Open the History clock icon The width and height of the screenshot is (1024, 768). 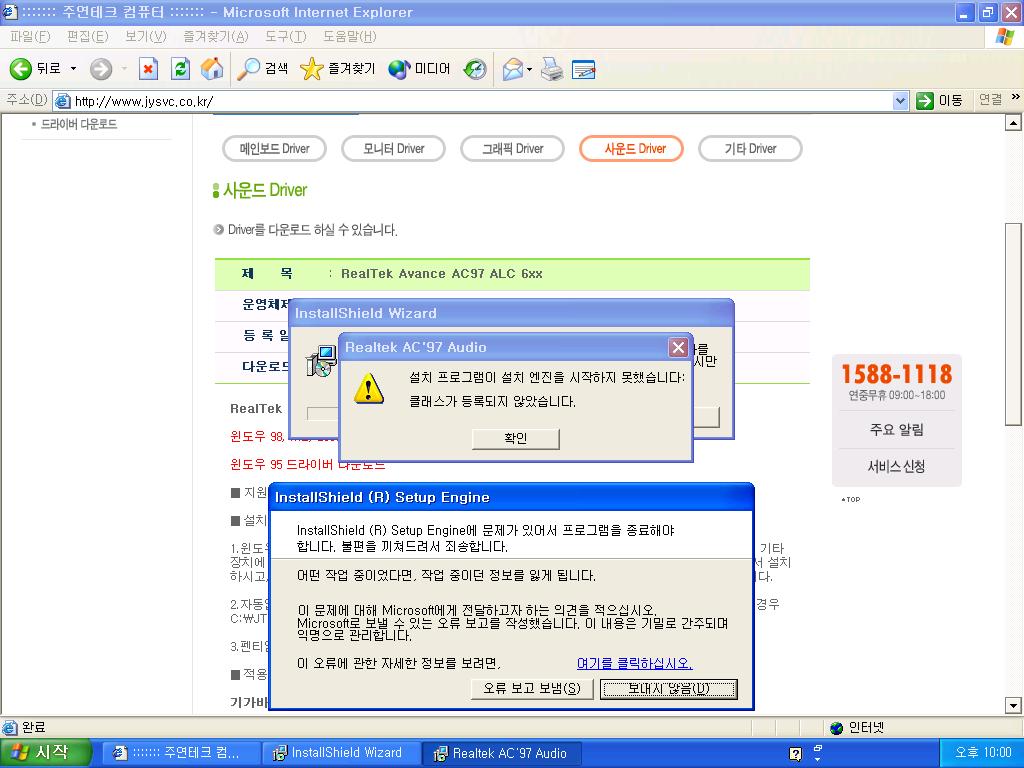point(475,69)
